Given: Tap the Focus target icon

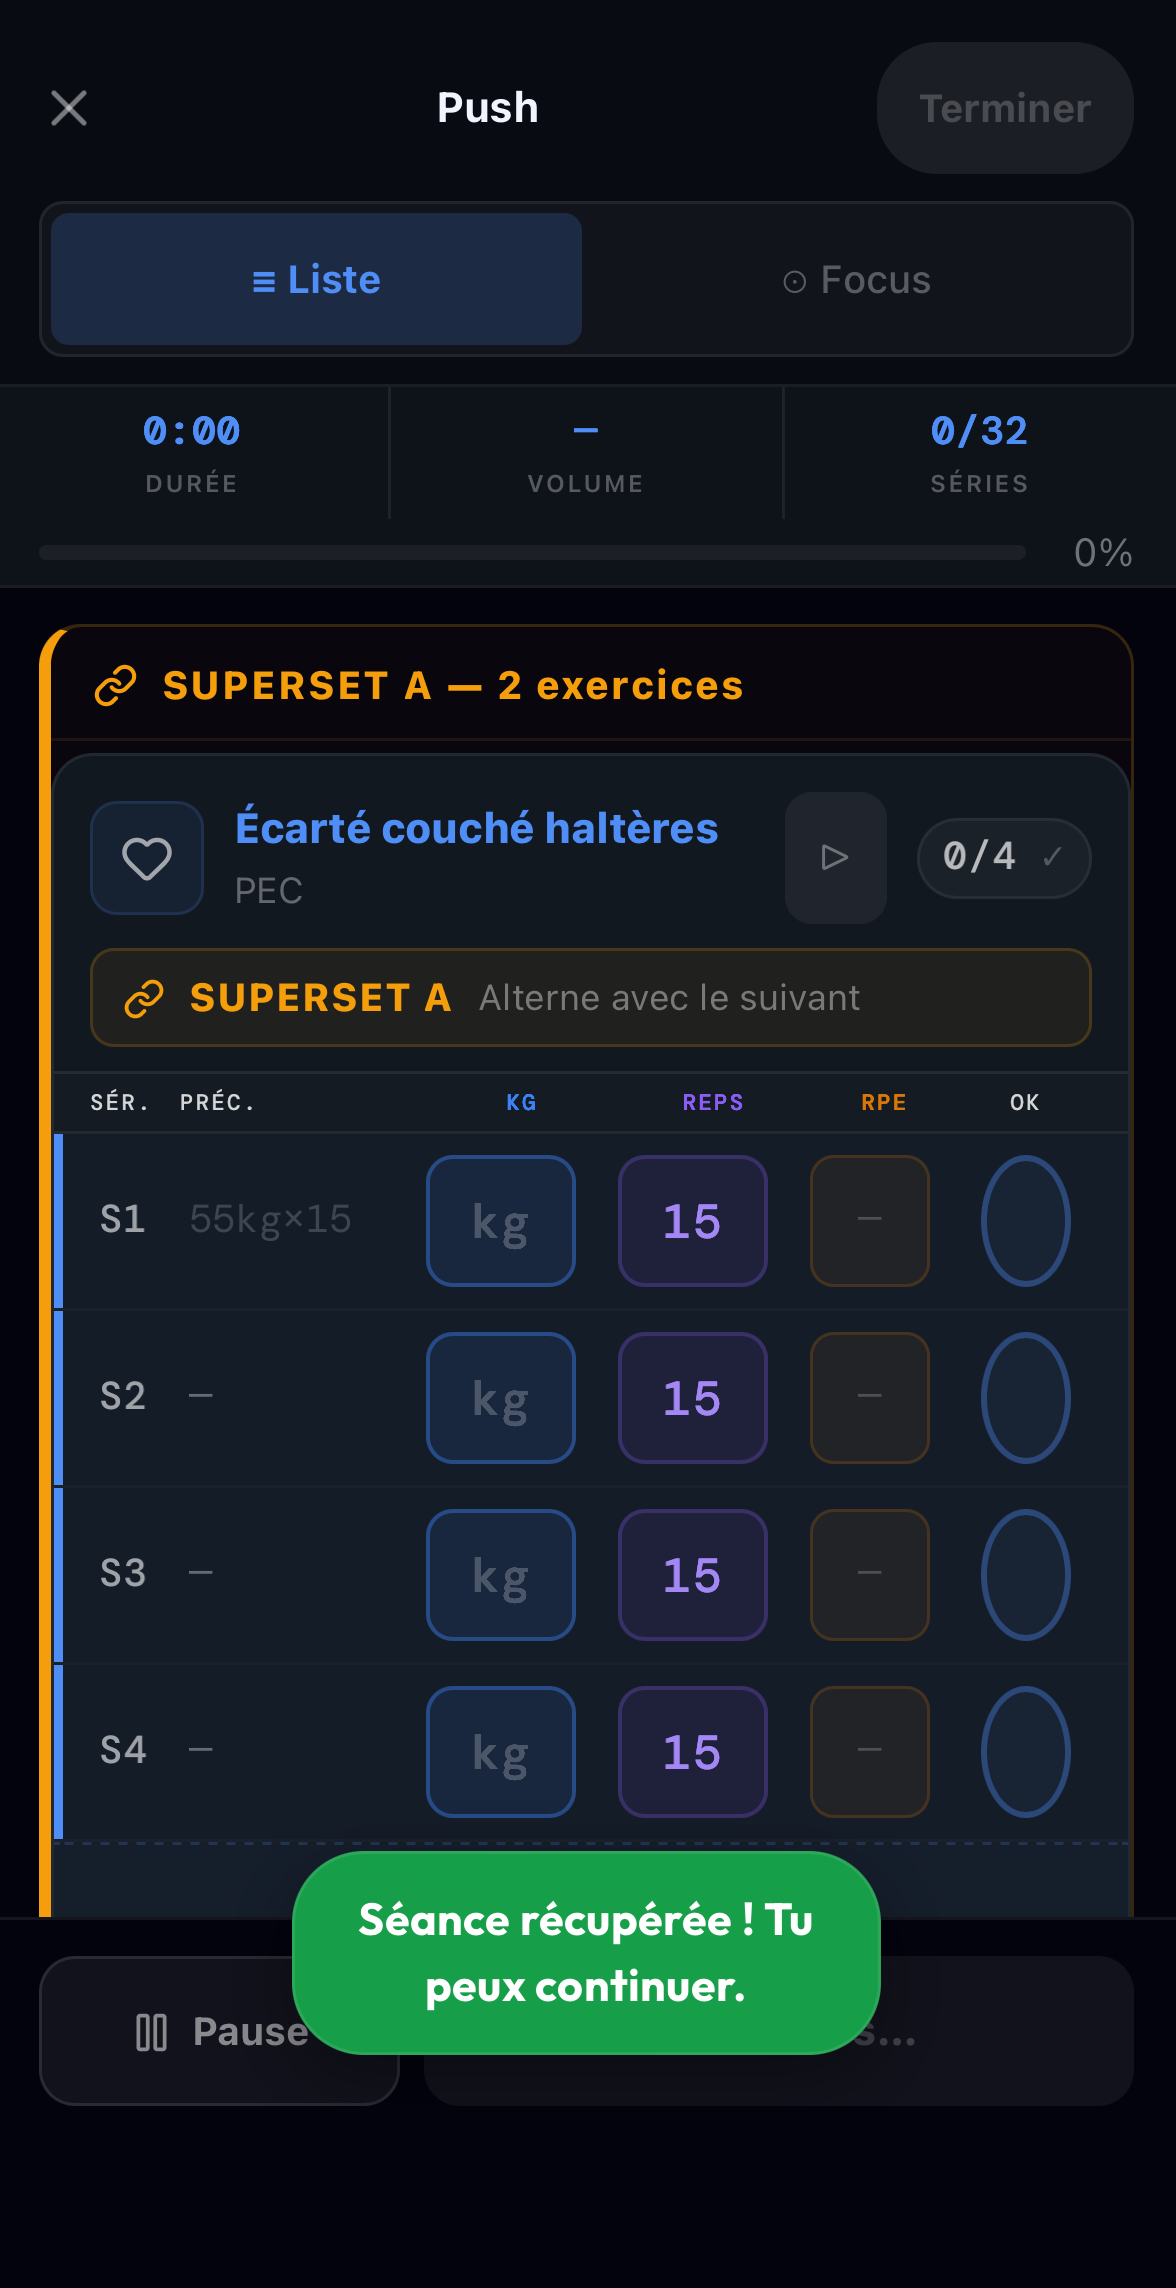Looking at the screenshot, I should coord(795,280).
